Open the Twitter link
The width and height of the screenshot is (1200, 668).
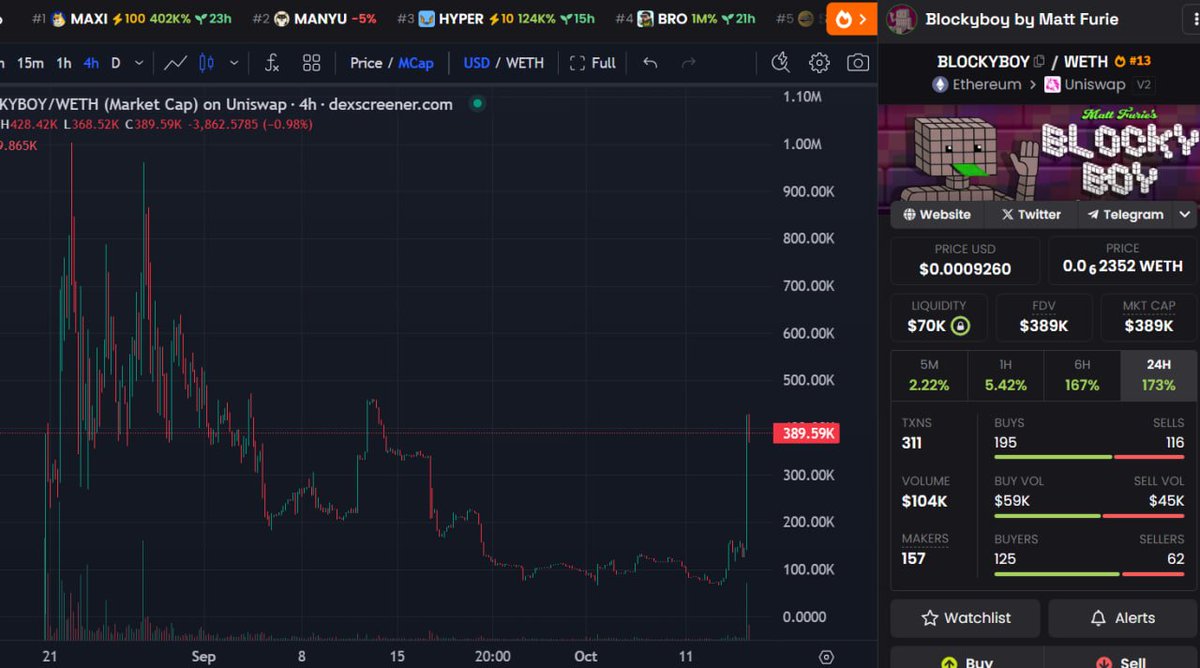point(1031,214)
